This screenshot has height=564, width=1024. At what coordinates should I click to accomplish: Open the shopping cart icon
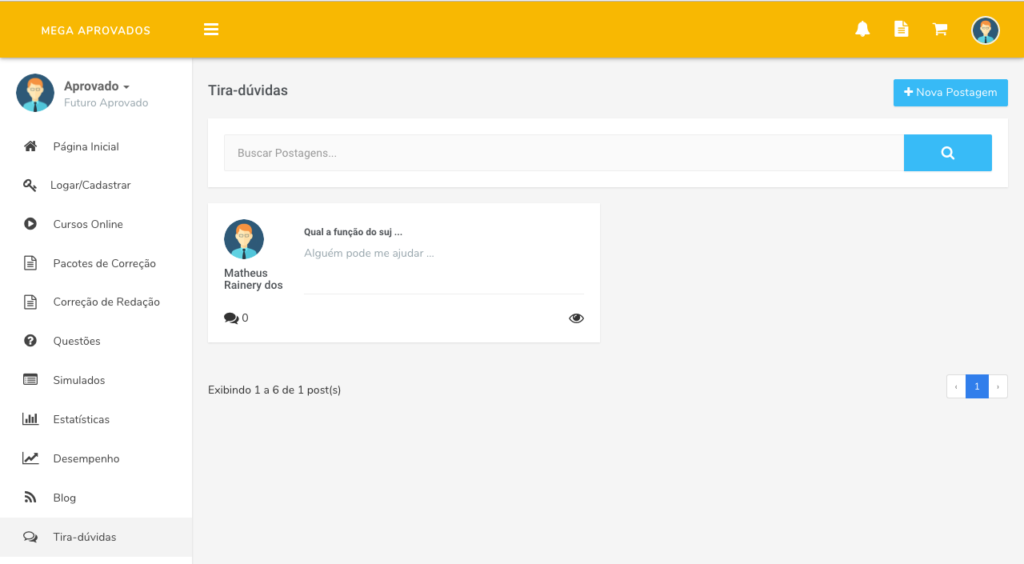point(940,29)
